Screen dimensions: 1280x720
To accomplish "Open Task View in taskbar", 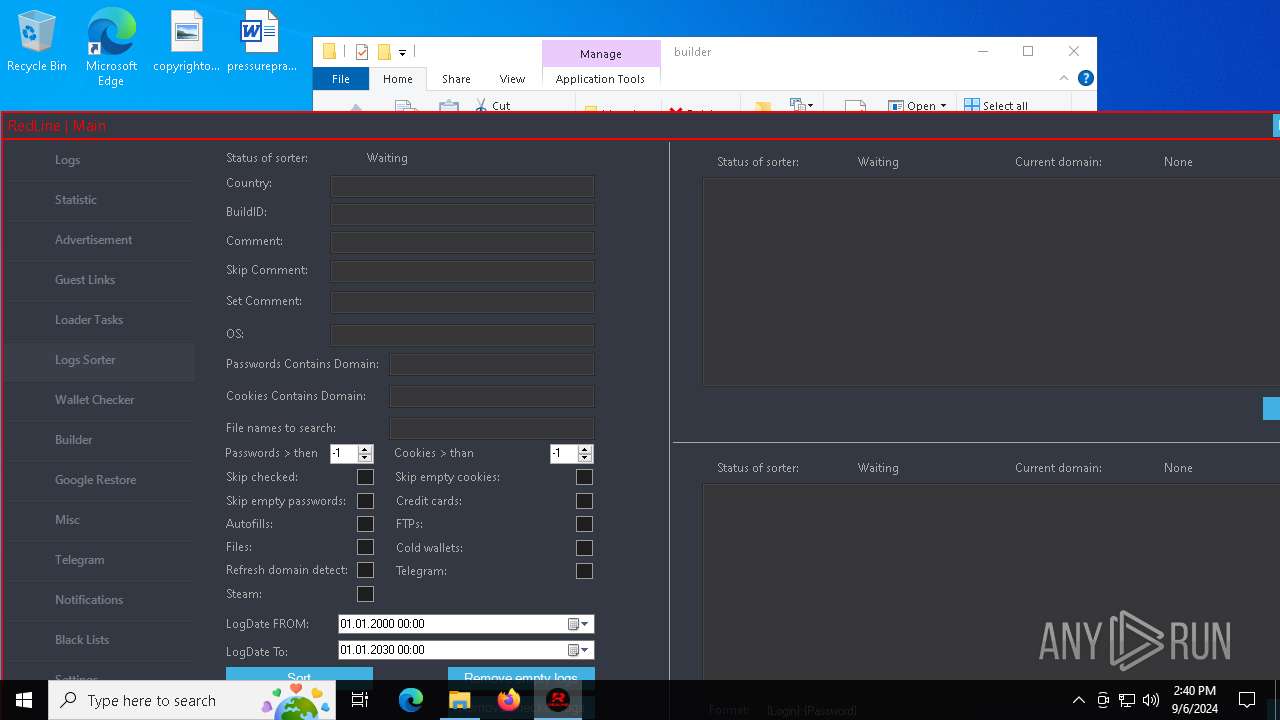I will coord(360,700).
